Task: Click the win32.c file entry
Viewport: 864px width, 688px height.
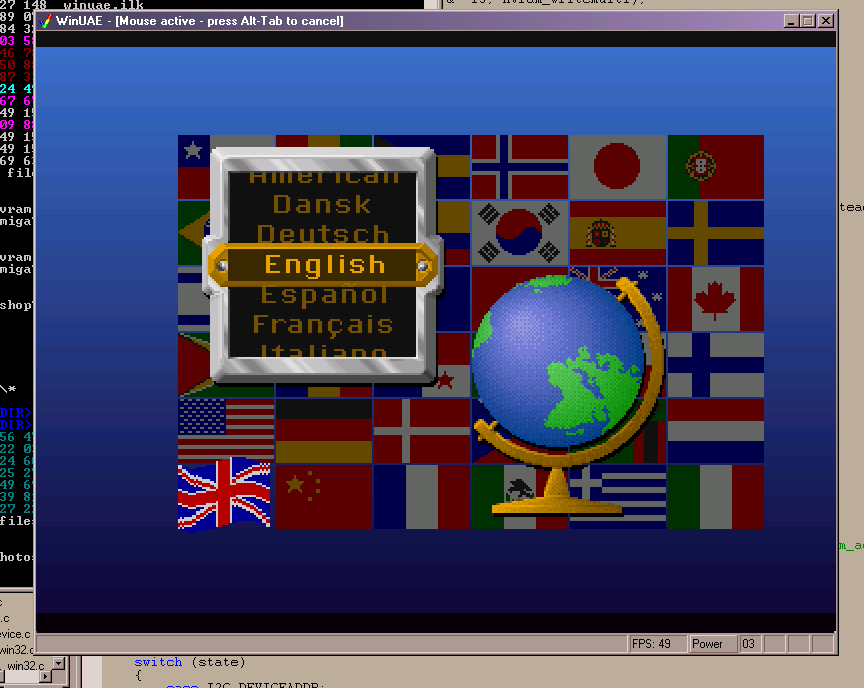Action: pyautogui.click(x=25, y=666)
